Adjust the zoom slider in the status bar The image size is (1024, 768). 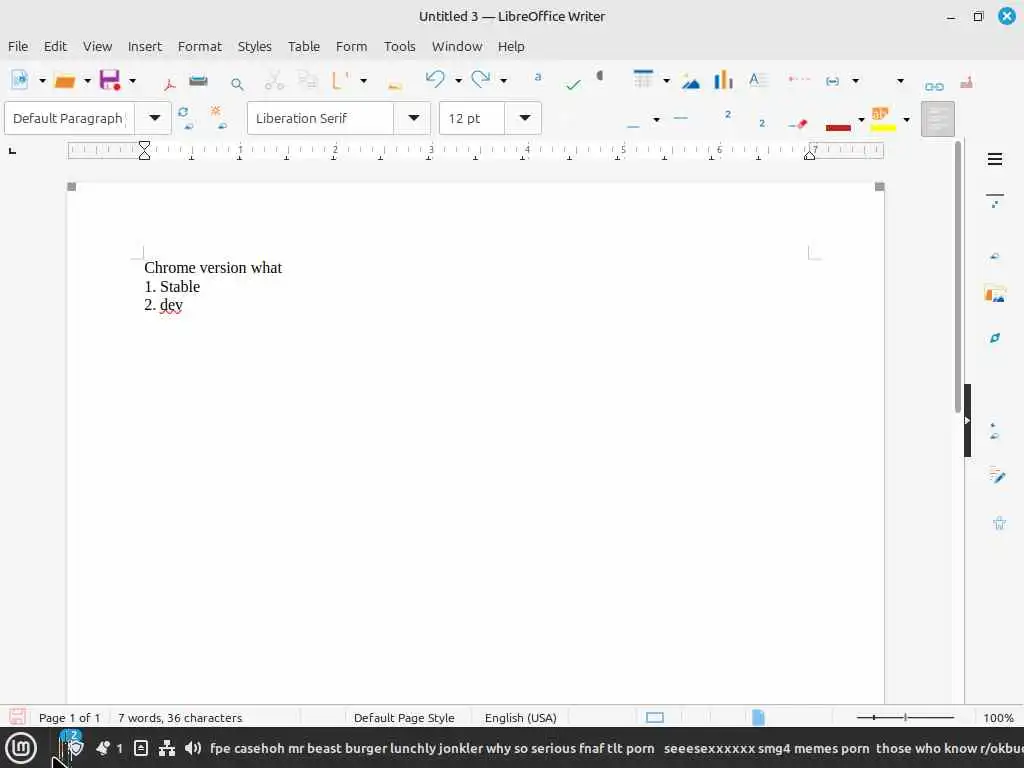(x=905, y=718)
